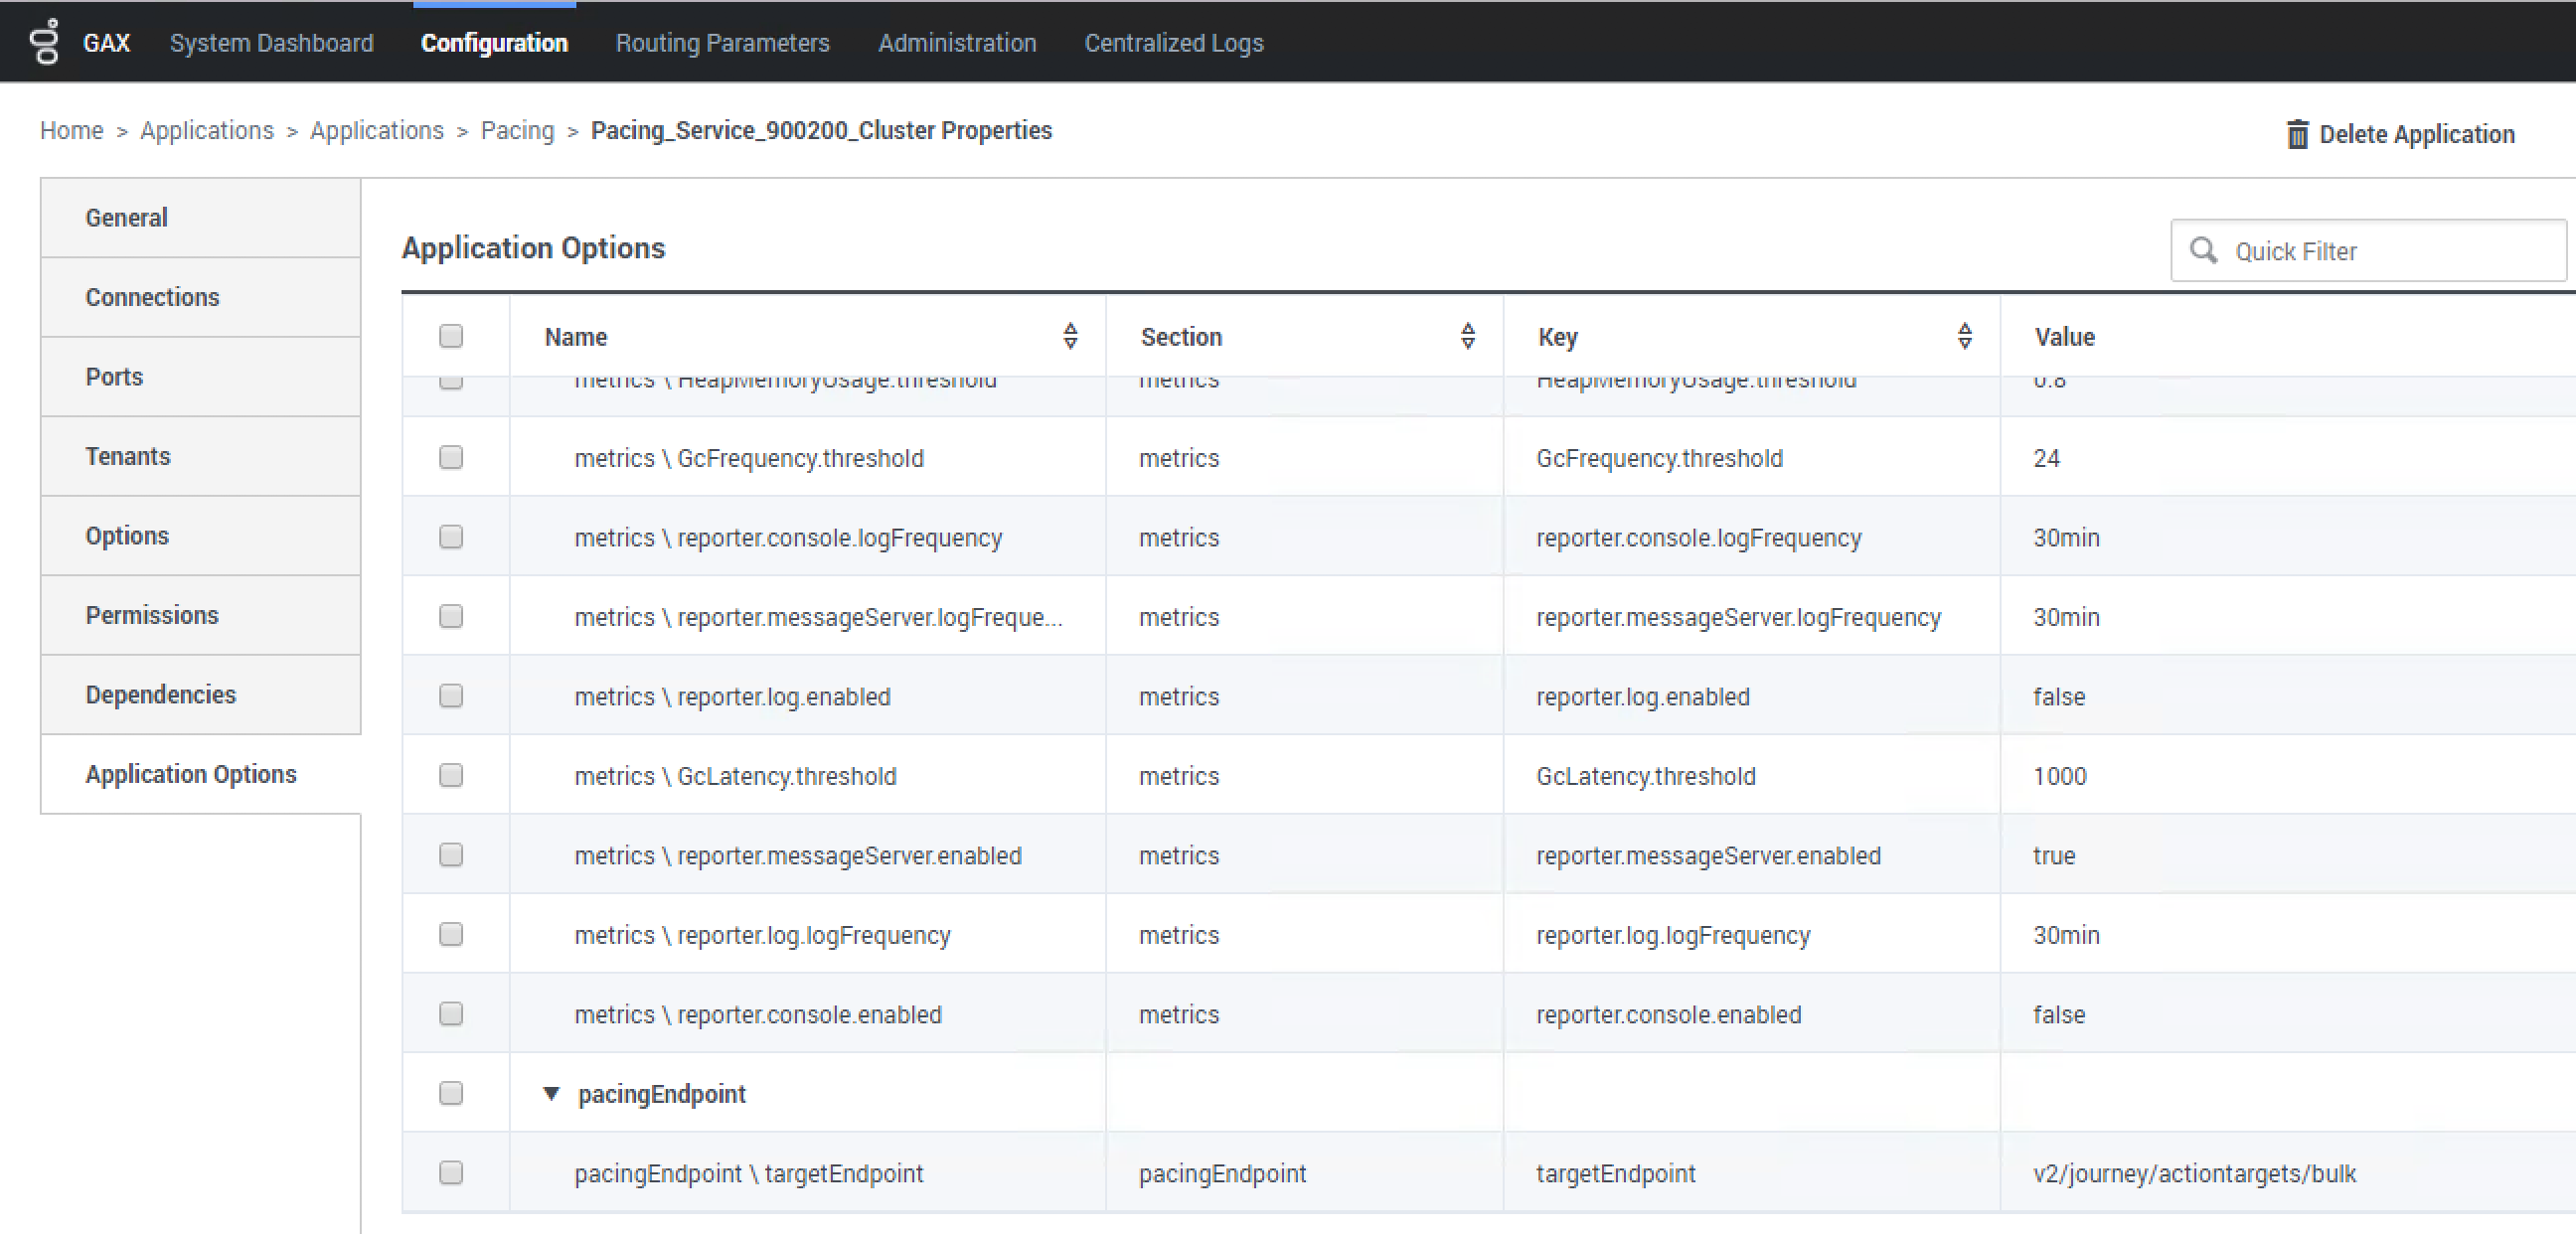Click value v2/journey/actiontargets/bulk

click(2194, 1174)
